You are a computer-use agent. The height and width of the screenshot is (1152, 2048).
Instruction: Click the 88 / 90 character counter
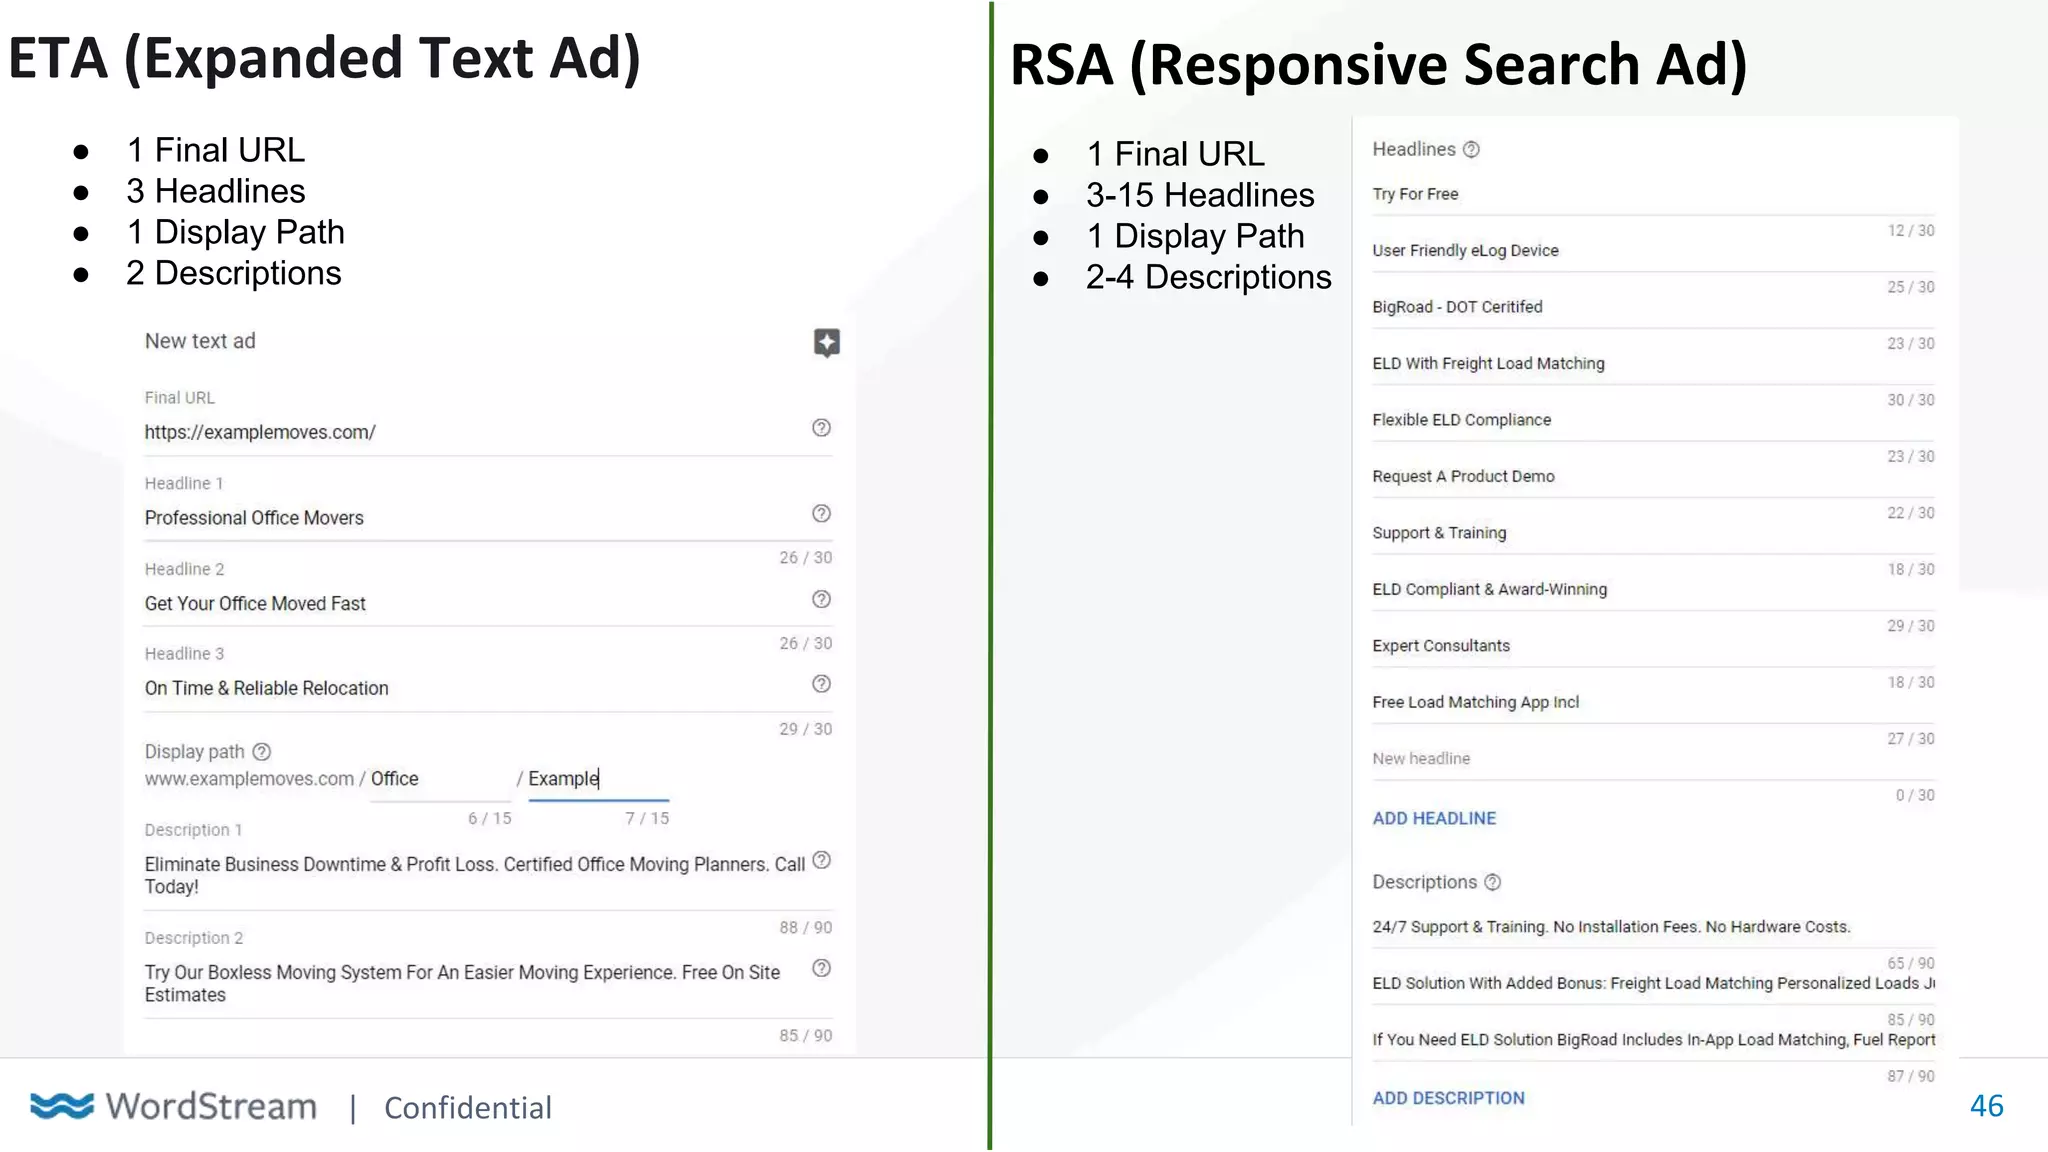click(x=805, y=927)
